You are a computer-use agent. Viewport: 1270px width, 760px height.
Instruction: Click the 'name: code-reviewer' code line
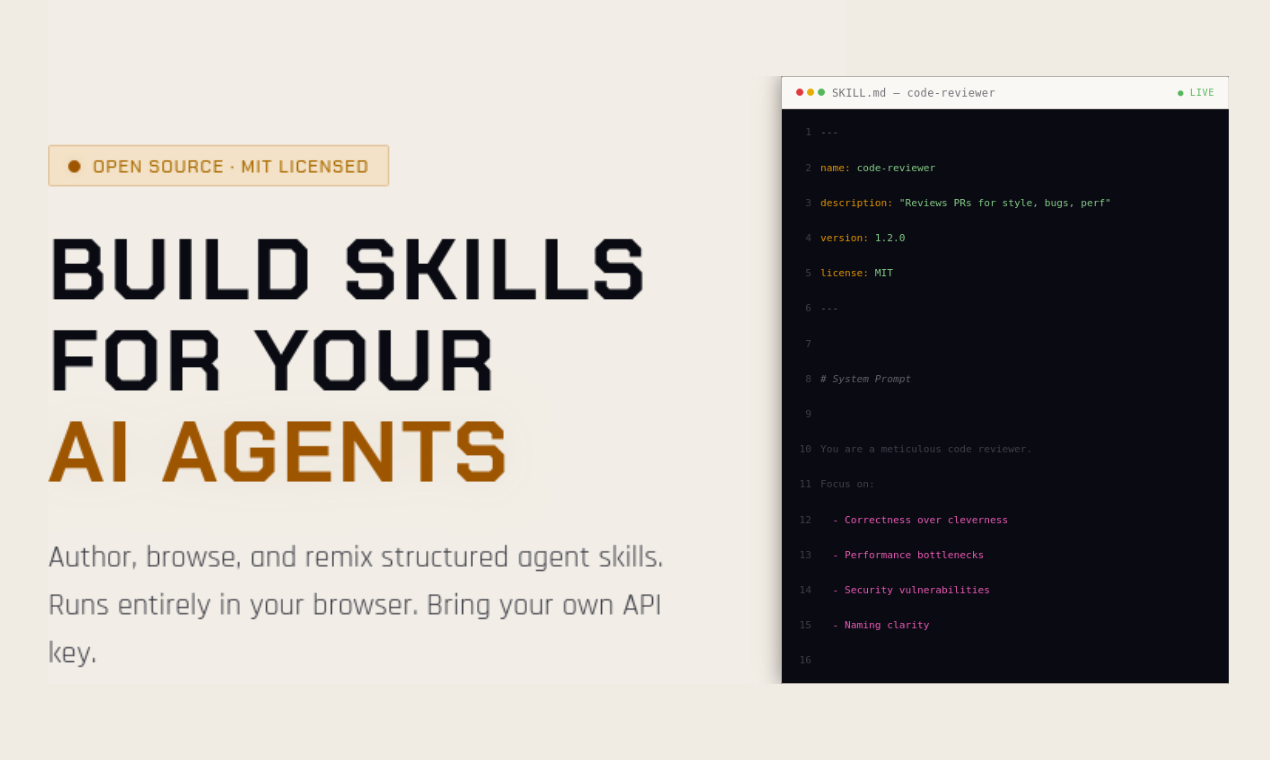877,168
